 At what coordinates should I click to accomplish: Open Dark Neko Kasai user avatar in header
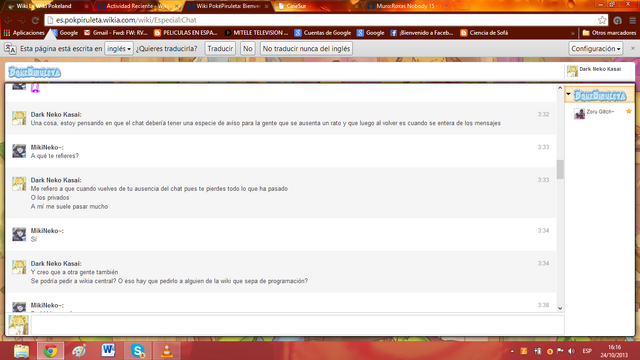tap(572, 71)
